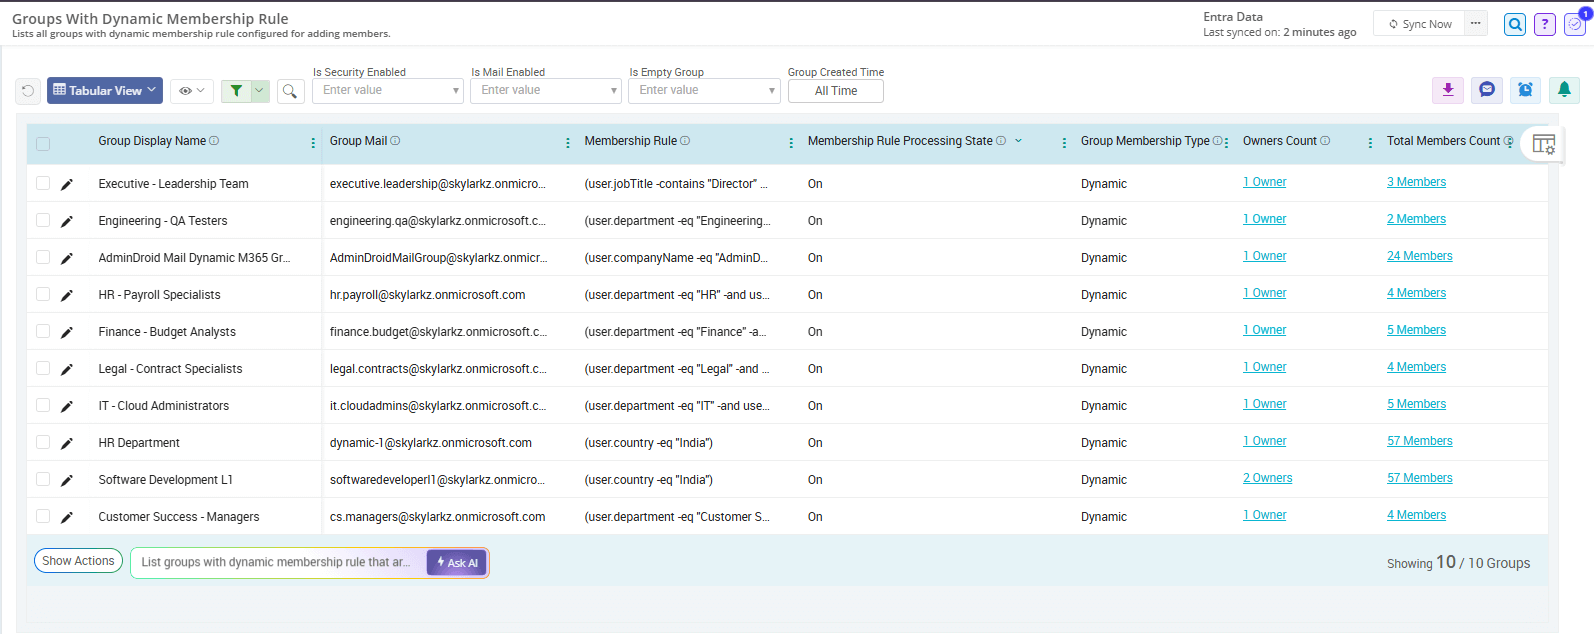
Task: Click the Show Actions button
Action: [78, 561]
